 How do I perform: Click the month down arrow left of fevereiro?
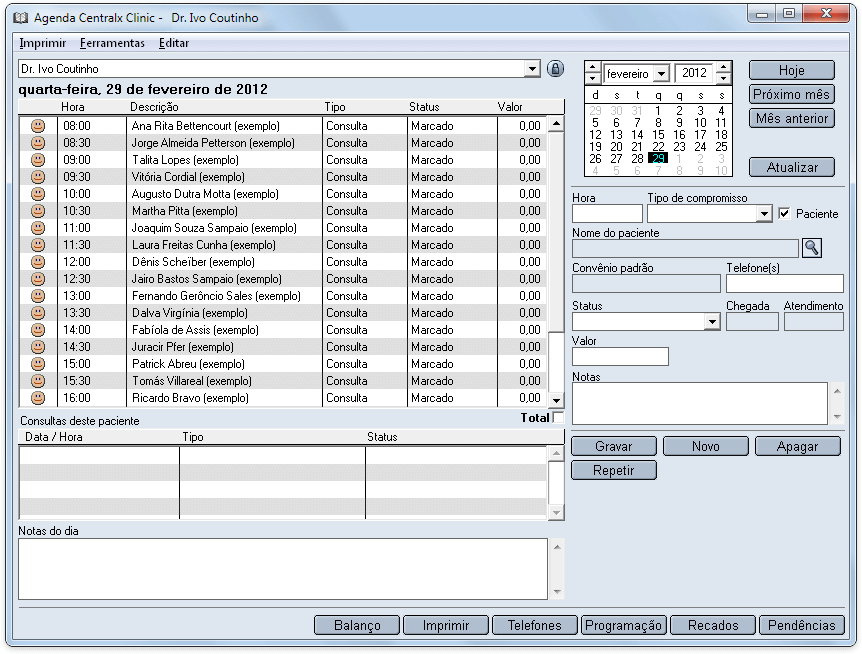pyautogui.click(x=592, y=78)
